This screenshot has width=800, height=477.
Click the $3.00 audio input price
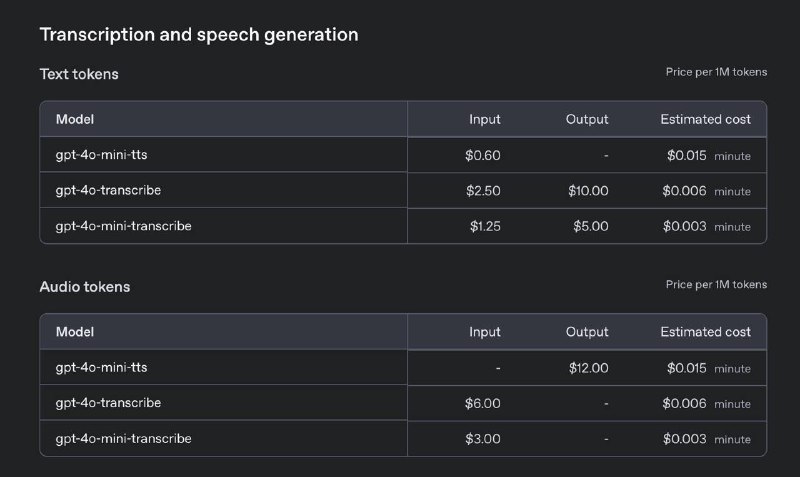[x=483, y=439]
